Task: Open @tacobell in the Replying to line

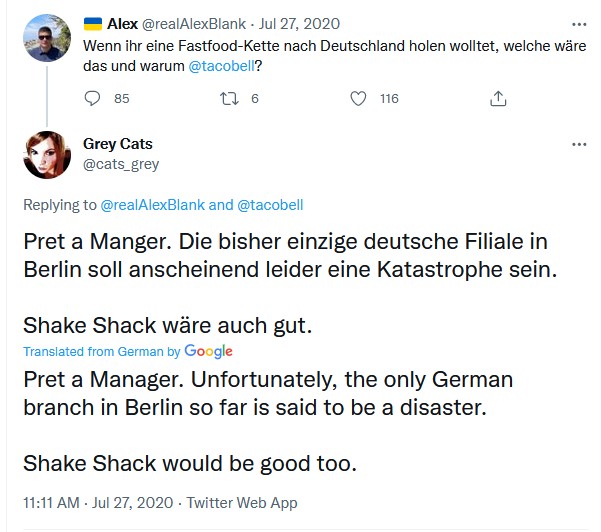Action: tap(270, 205)
